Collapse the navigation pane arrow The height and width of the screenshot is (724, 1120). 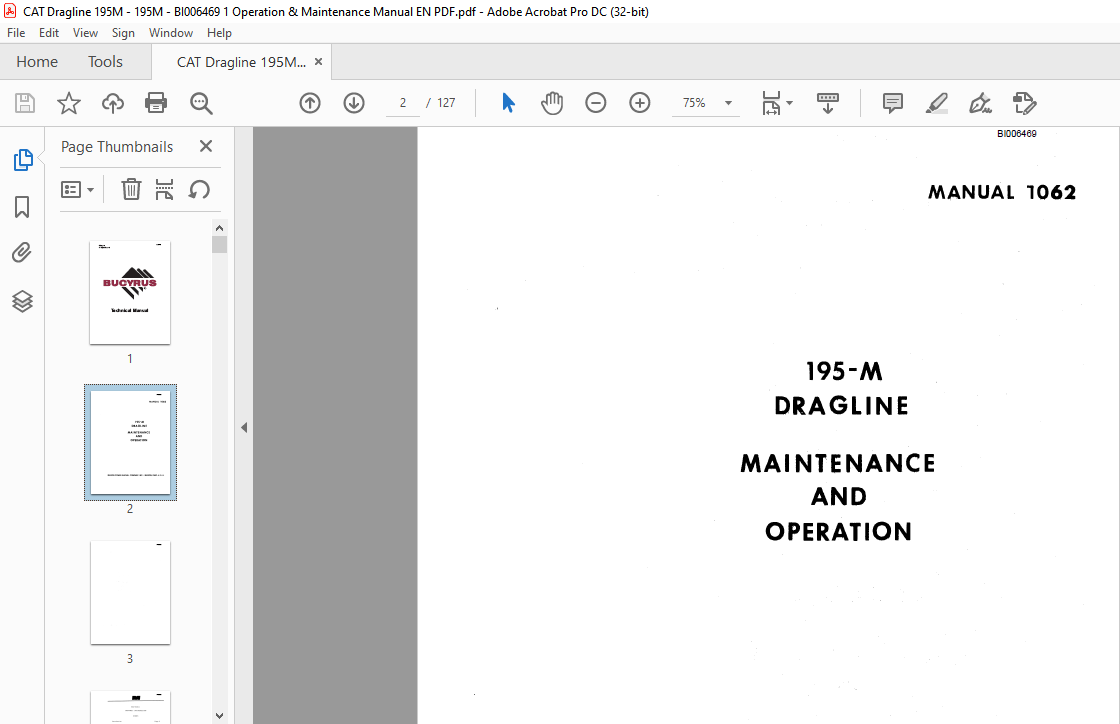(244, 428)
